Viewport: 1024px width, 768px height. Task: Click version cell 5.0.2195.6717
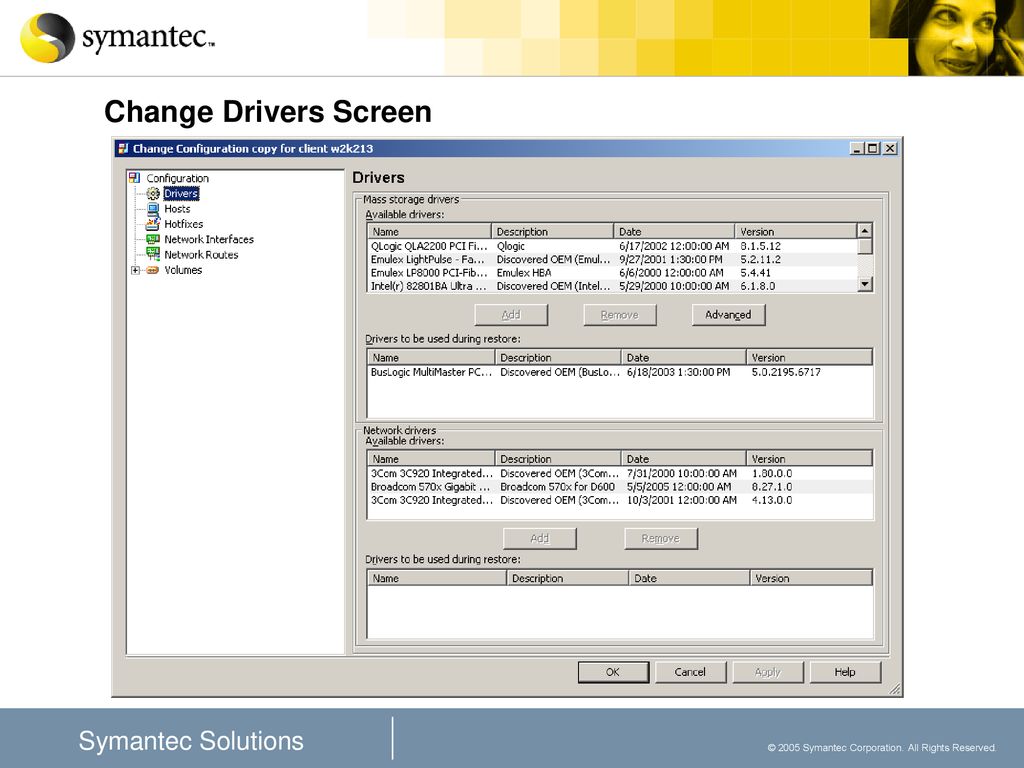tap(786, 372)
